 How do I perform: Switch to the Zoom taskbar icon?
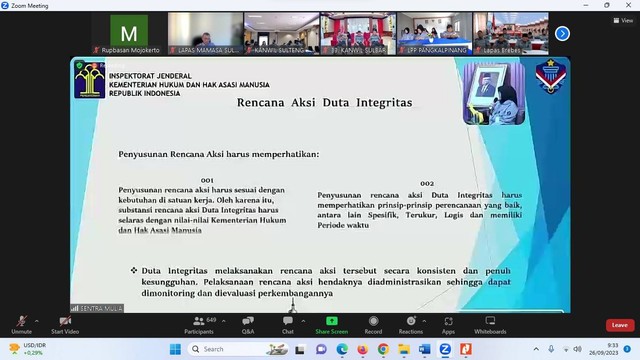445,349
